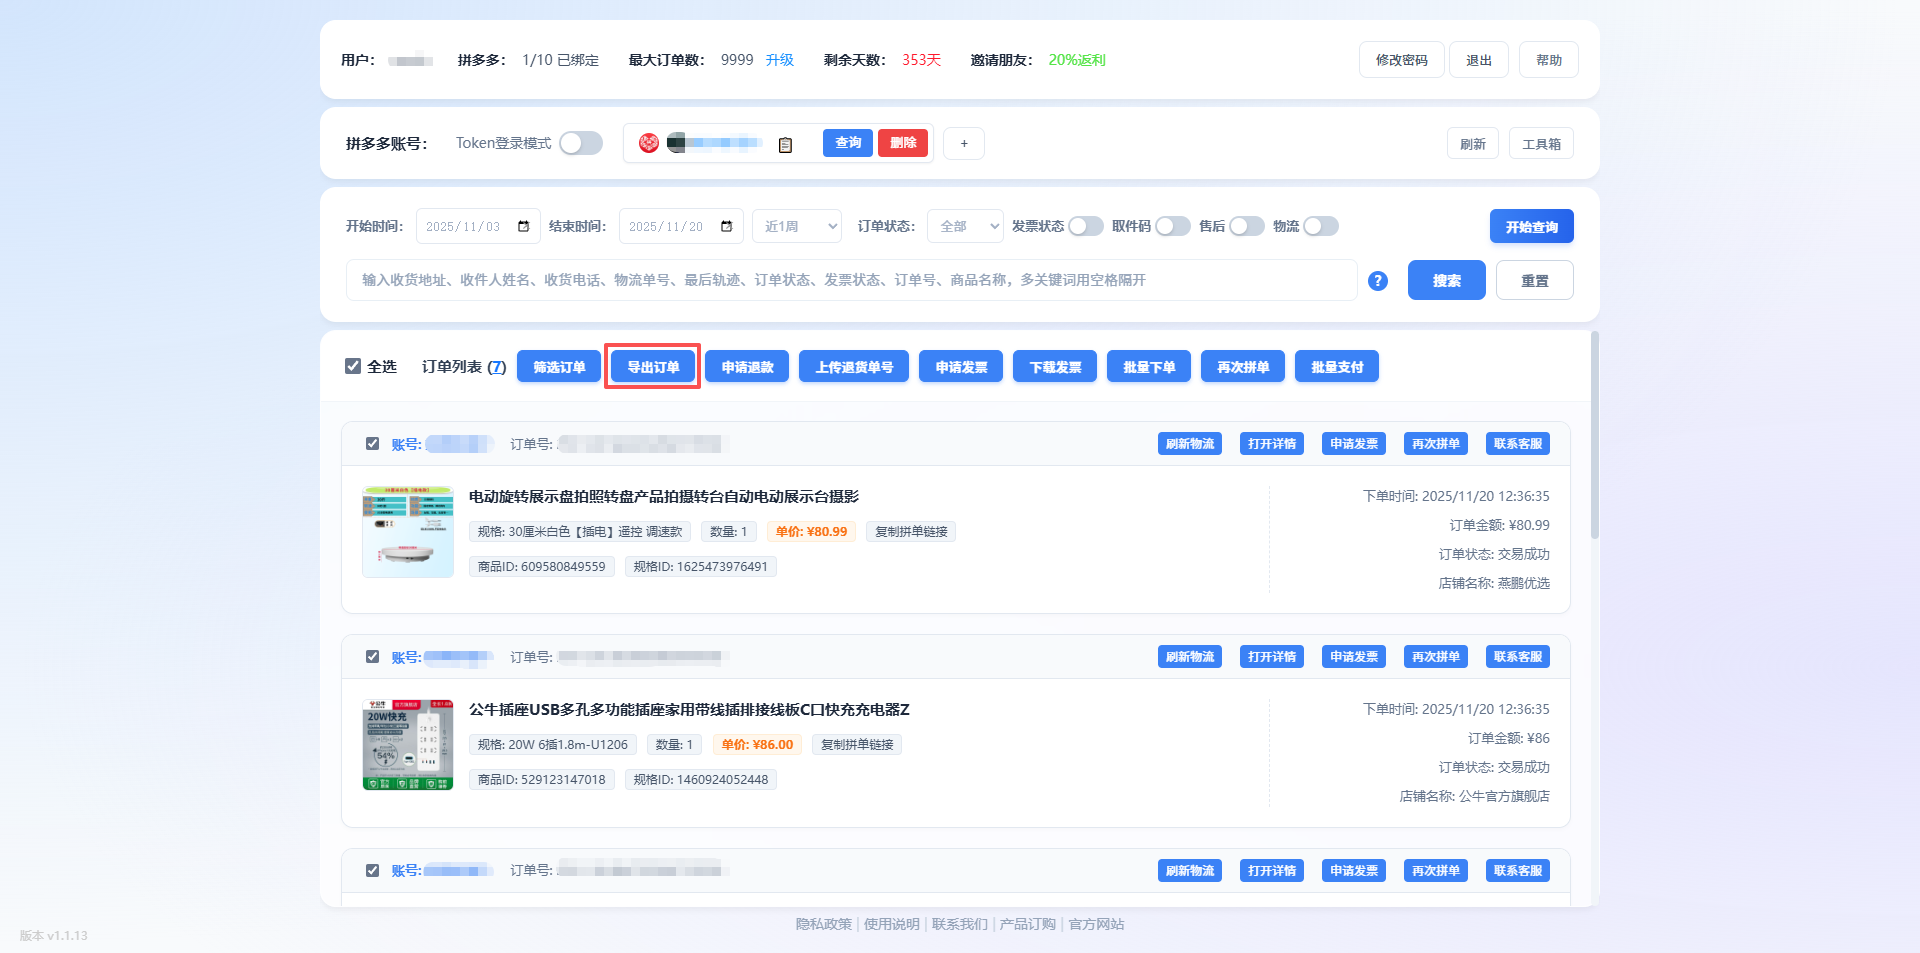Screen dimensions: 1920x953
Task: Click the 升级 upgrade link
Action: click(780, 60)
